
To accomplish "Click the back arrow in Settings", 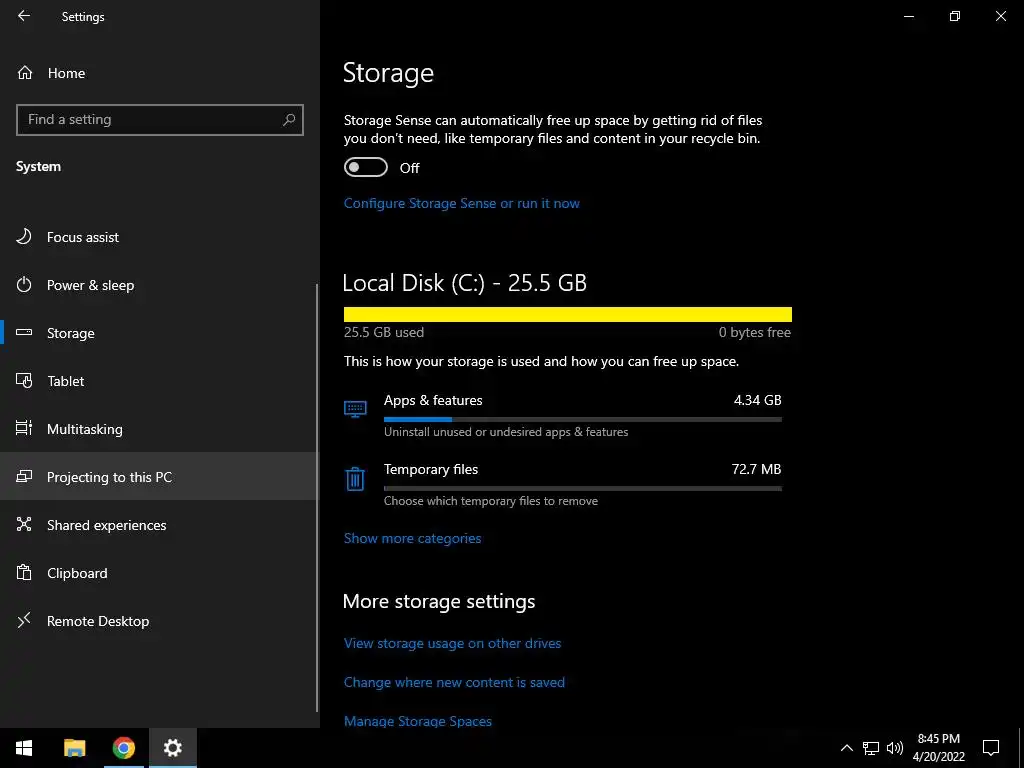I will tap(24, 16).
